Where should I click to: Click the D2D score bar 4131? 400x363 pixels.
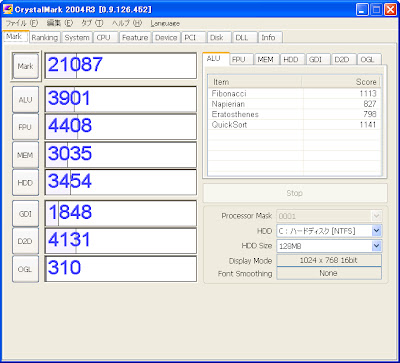121,241
